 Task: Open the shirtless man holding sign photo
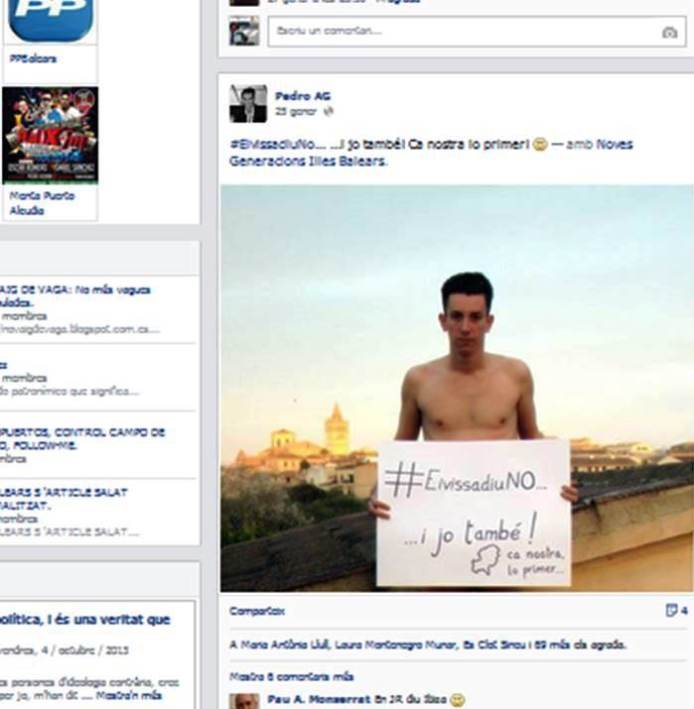click(x=457, y=388)
